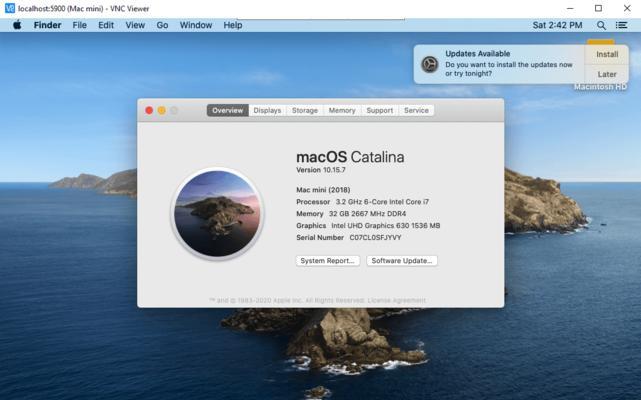Image resolution: width=641 pixels, height=400 pixels.
Task: Open Notification Center list icon
Action: tap(621, 25)
